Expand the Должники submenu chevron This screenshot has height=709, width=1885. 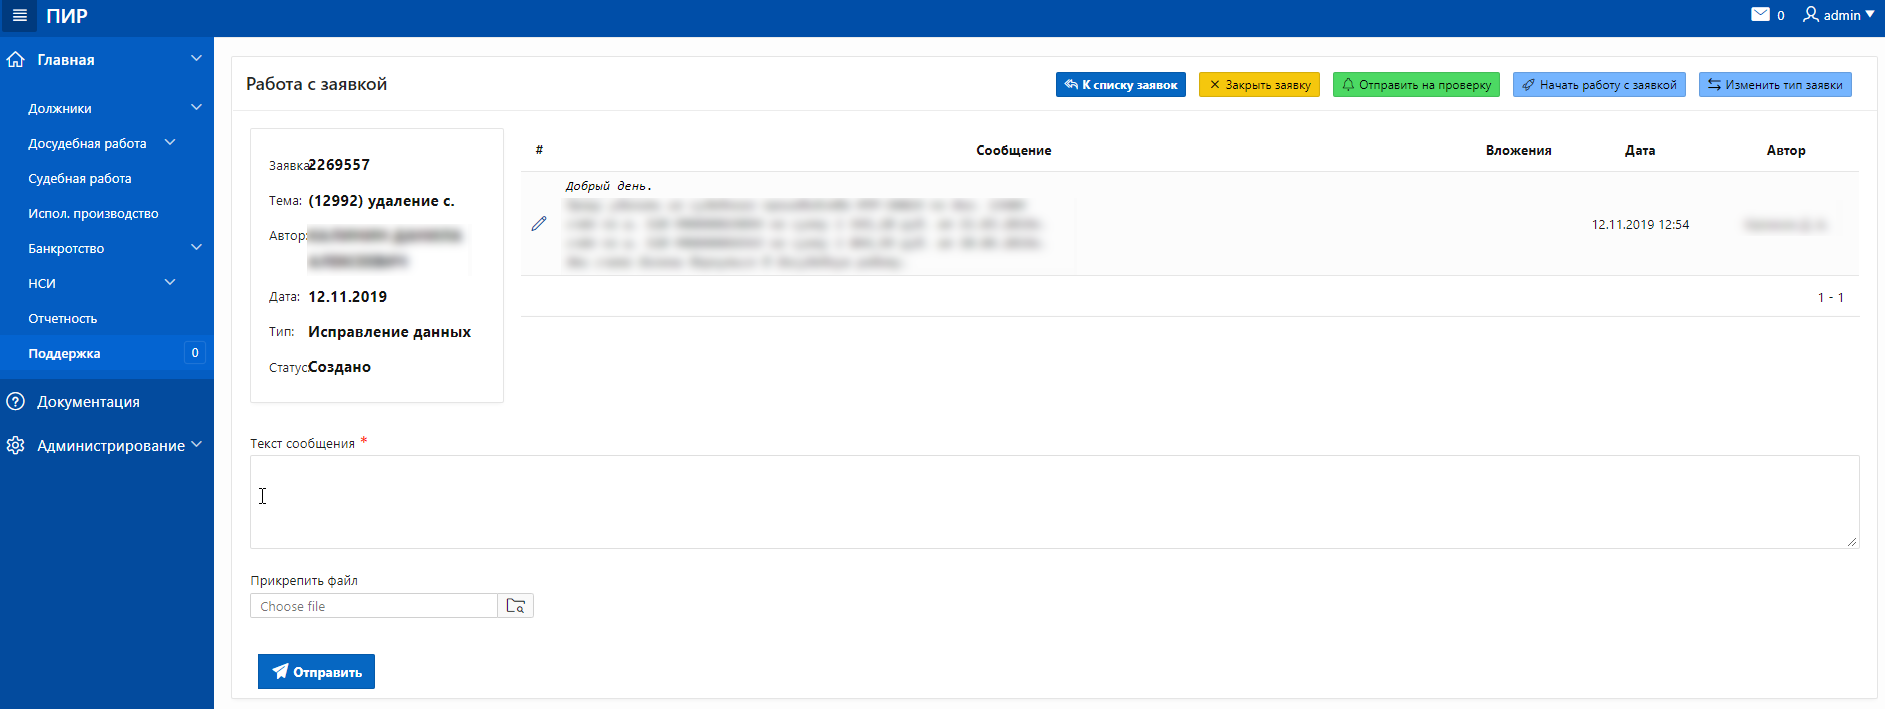tap(196, 107)
